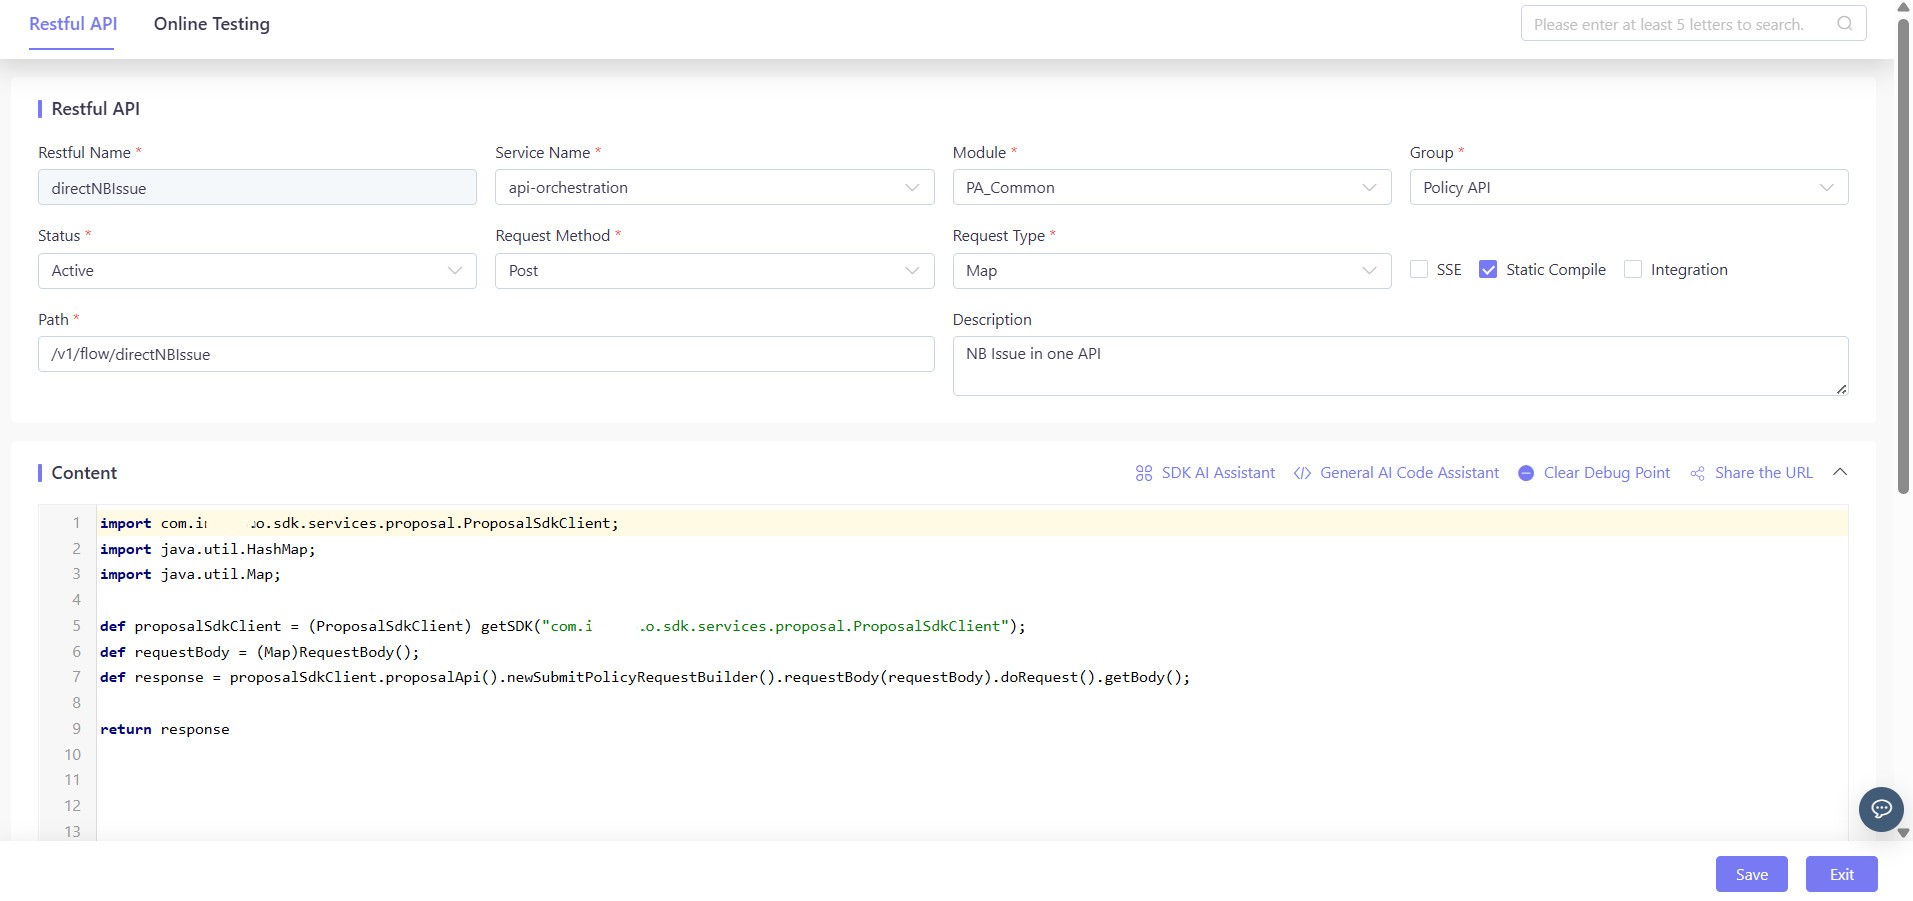This screenshot has width=1913, height=901.
Task: Click line number 9 in code gutter
Action: click(76, 729)
